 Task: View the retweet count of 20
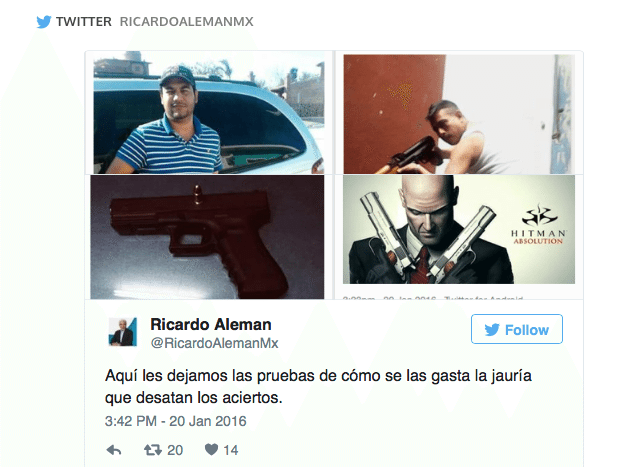point(175,450)
